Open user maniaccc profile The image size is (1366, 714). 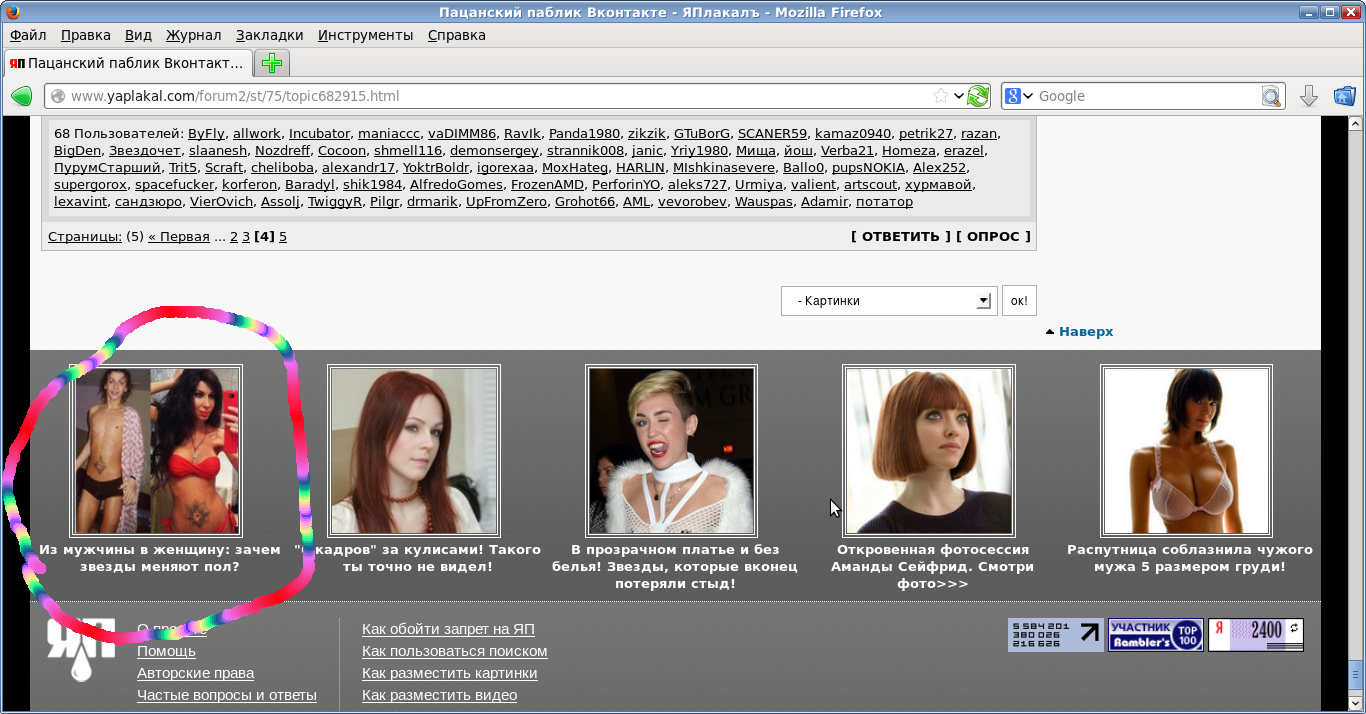389,134
